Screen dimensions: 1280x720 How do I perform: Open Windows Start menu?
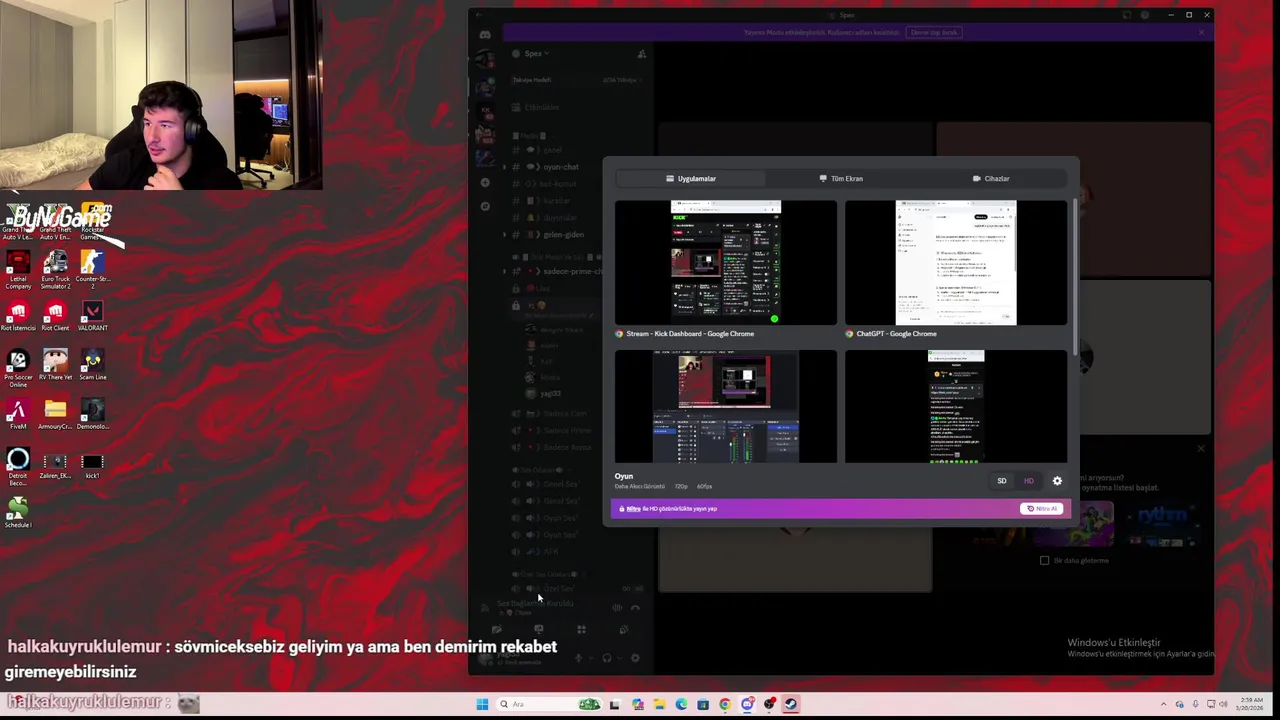pyautogui.click(x=482, y=704)
